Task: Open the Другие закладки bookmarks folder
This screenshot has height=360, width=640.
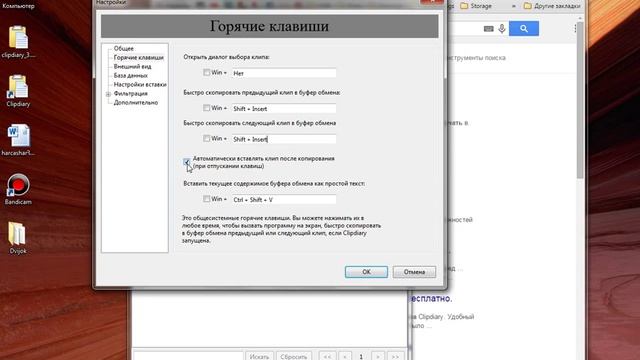Action: tap(552, 6)
